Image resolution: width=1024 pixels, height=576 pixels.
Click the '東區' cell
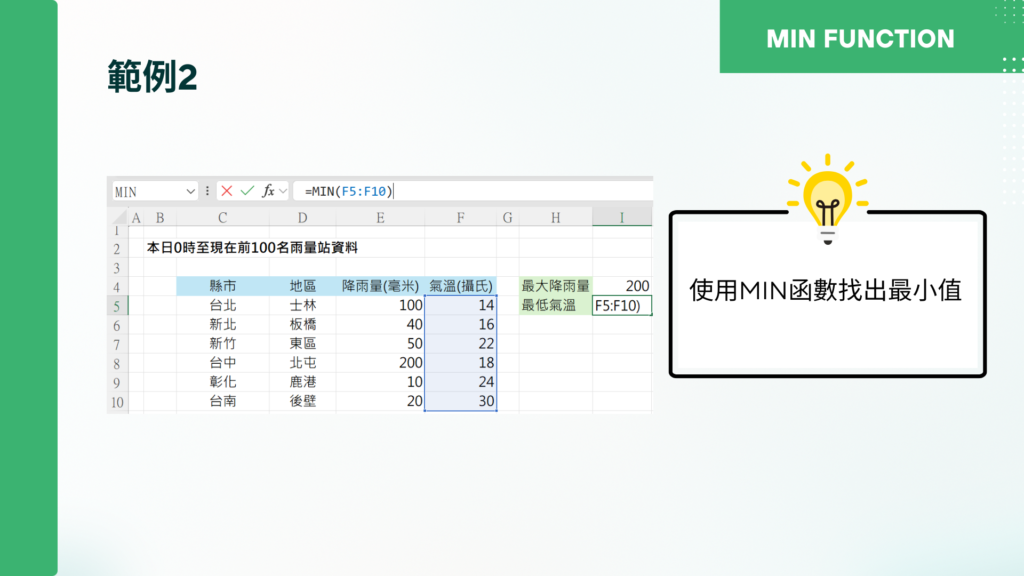coord(302,344)
